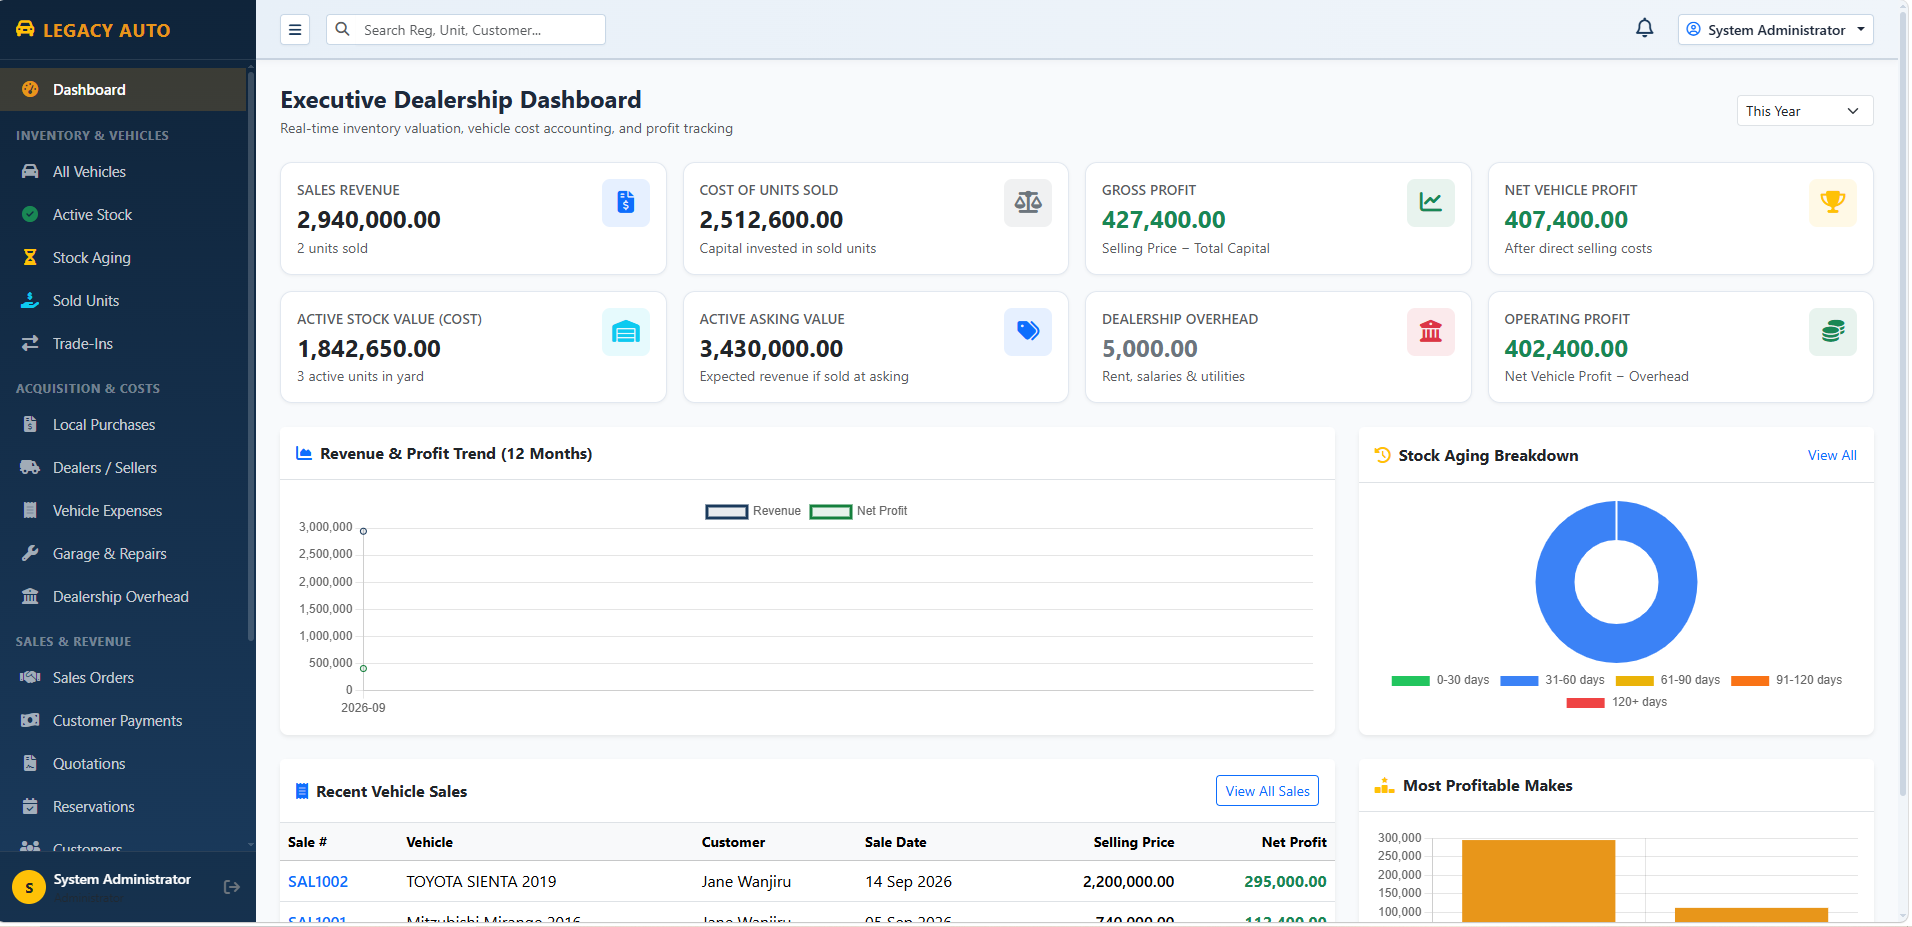
Task: Open Customer Payments page
Action: pos(123,721)
